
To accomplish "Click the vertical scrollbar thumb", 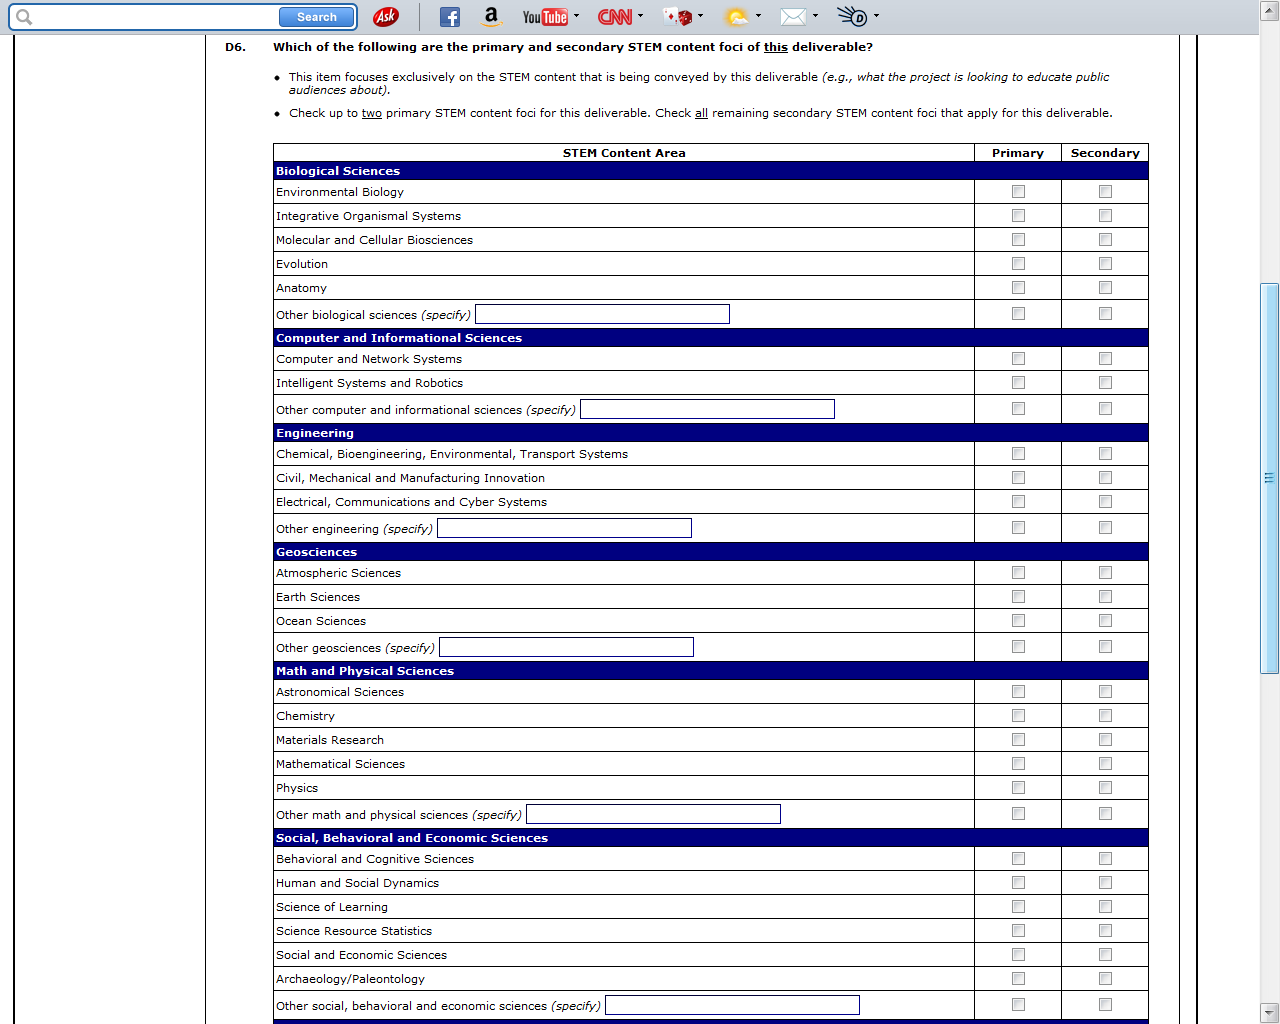I will (x=1270, y=478).
